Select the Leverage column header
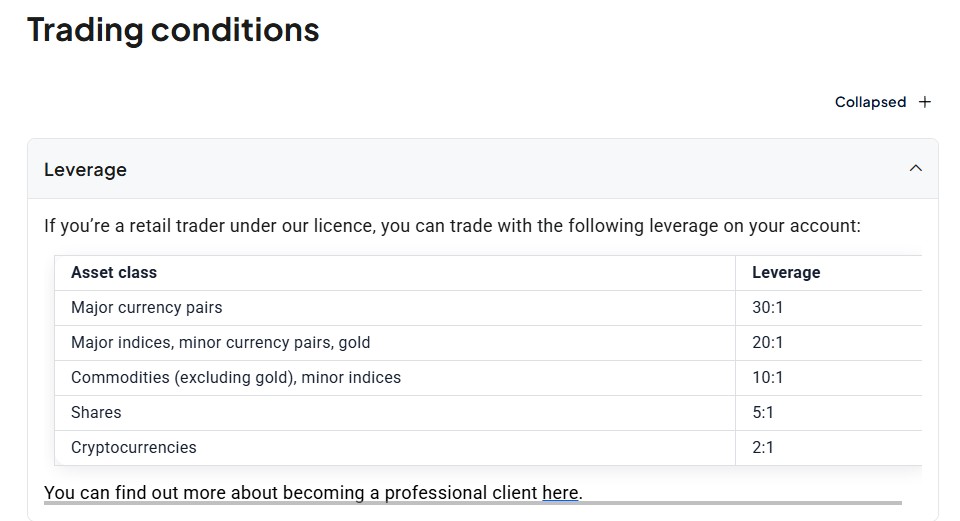The width and height of the screenshot is (960, 521). [786, 272]
